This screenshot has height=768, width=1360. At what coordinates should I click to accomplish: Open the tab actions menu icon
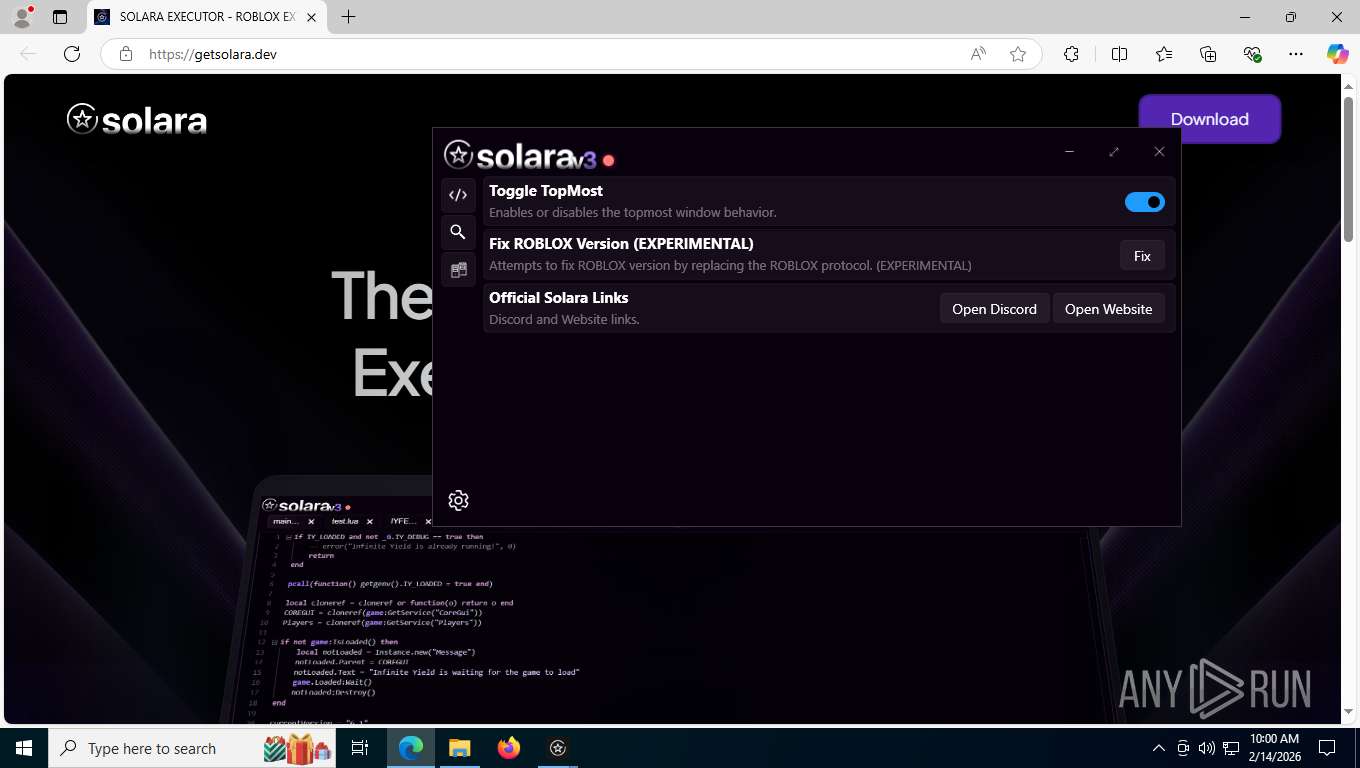coord(60,17)
